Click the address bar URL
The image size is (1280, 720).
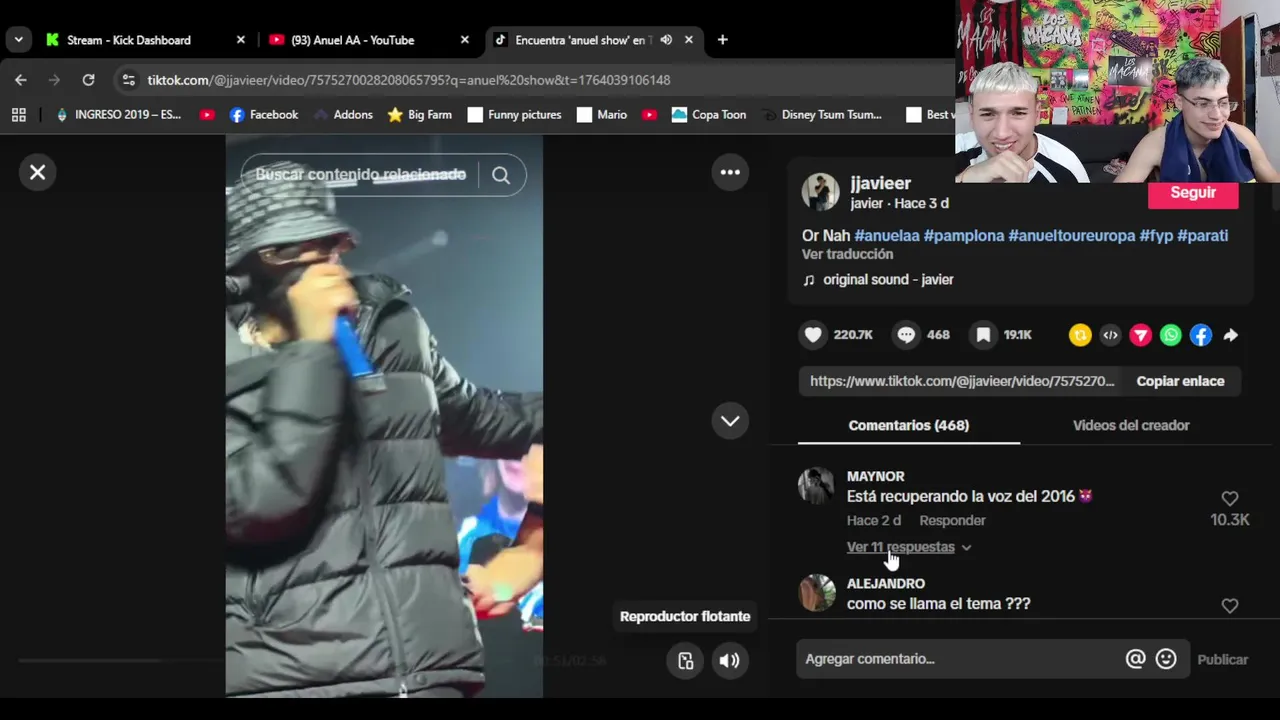(x=409, y=80)
